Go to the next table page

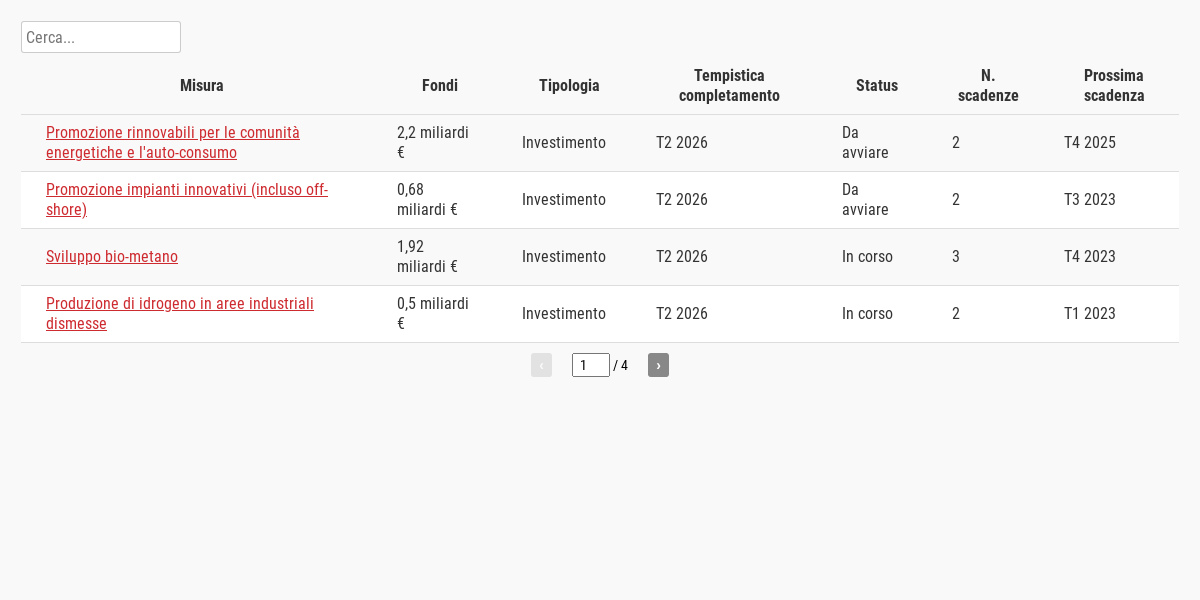[658, 365]
